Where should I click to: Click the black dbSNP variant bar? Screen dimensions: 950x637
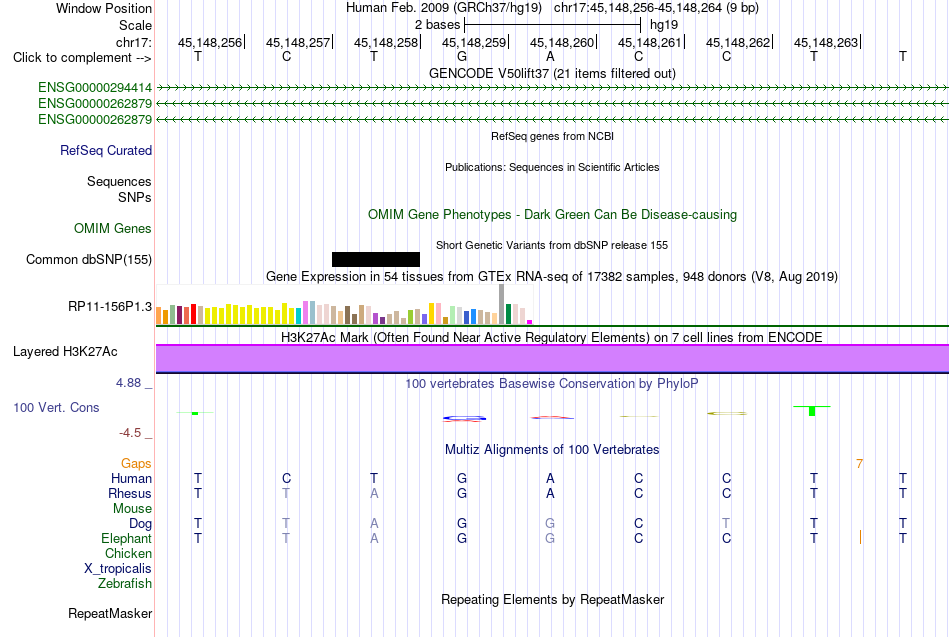(376, 259)
